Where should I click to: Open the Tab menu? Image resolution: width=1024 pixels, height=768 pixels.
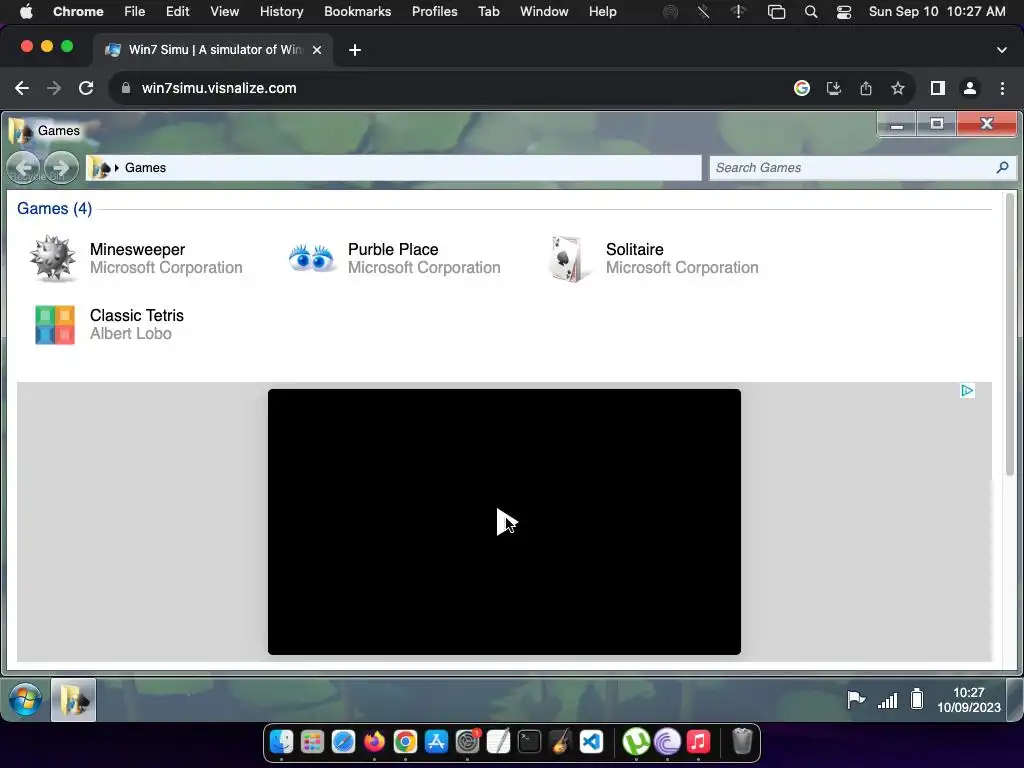click(488, 12)
